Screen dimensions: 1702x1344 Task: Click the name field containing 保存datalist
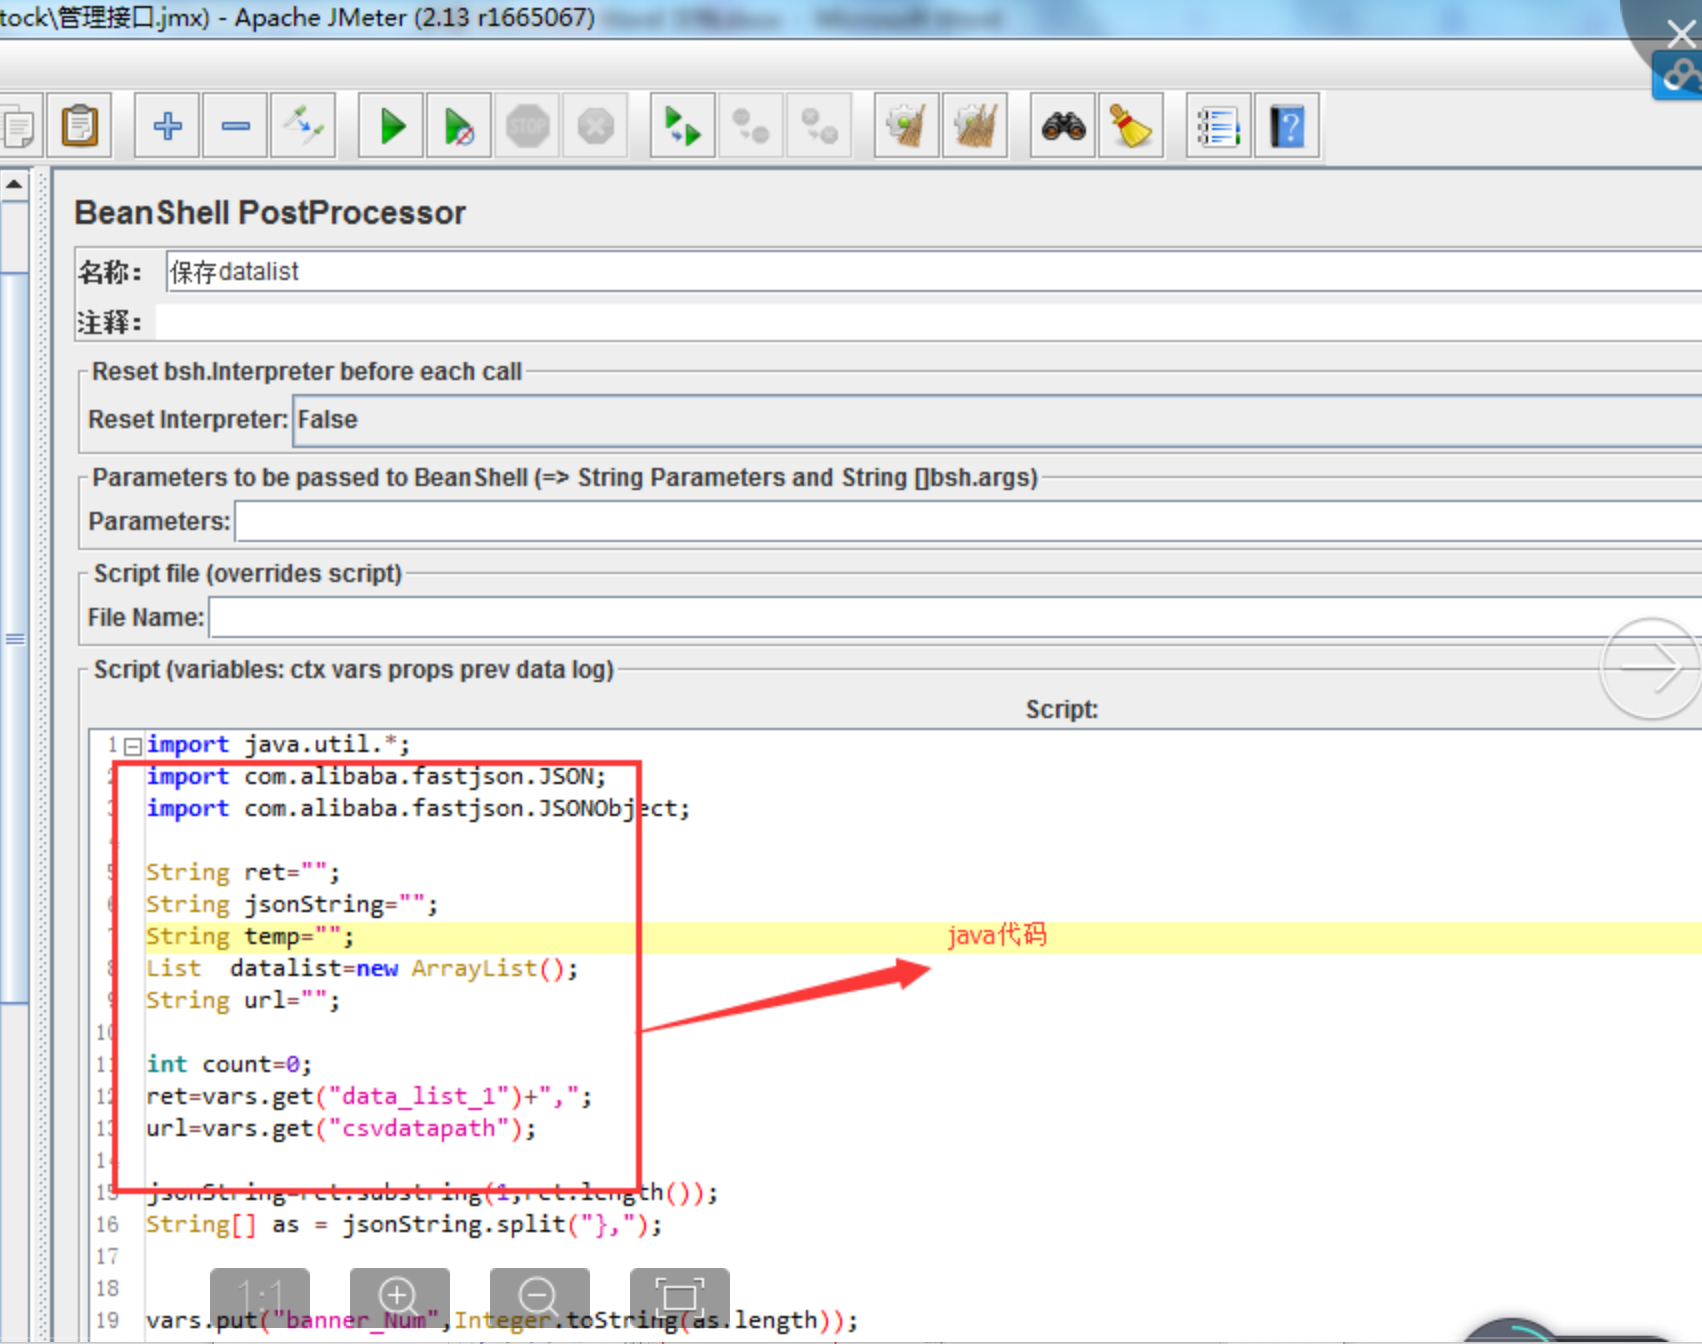tap(933, 272)
